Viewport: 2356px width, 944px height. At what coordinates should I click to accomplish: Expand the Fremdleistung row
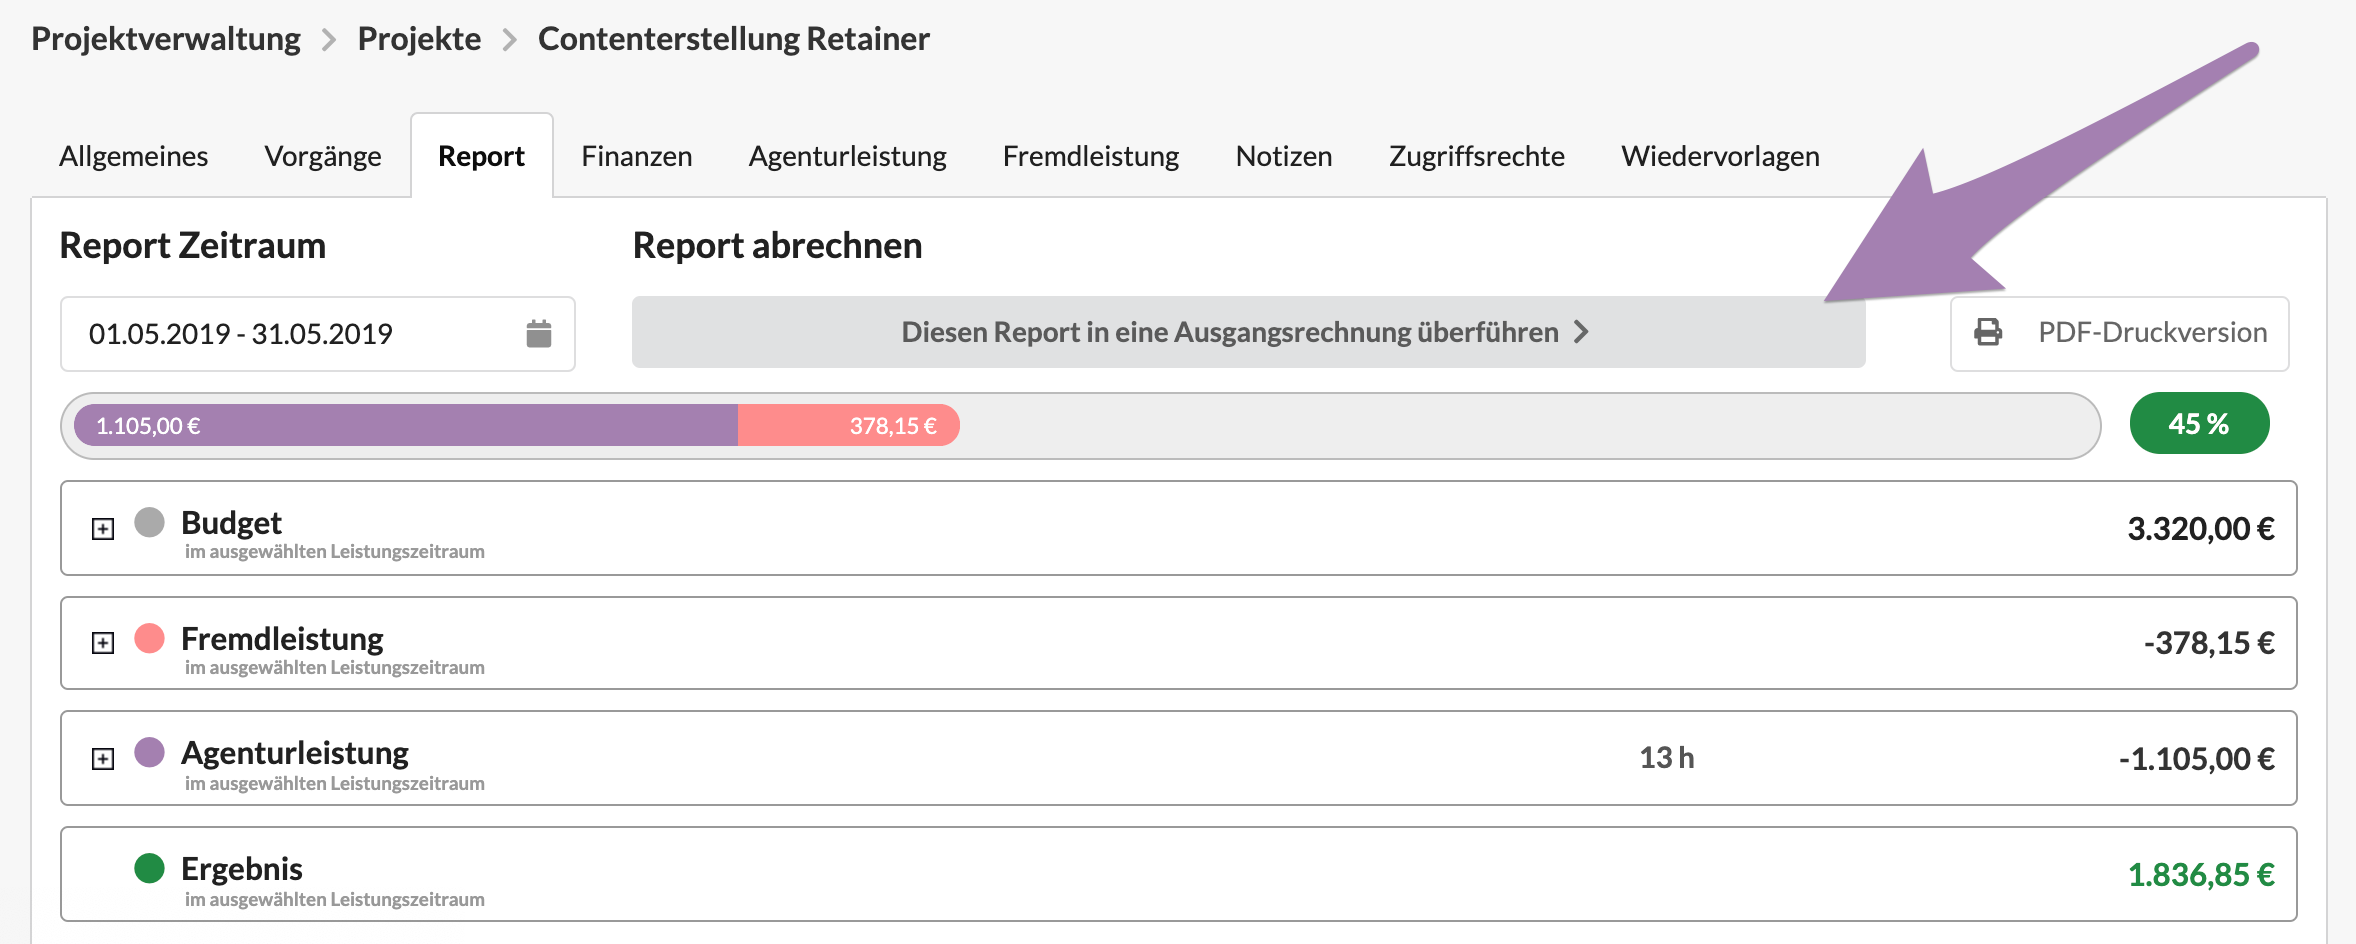[x=103, y=643]
